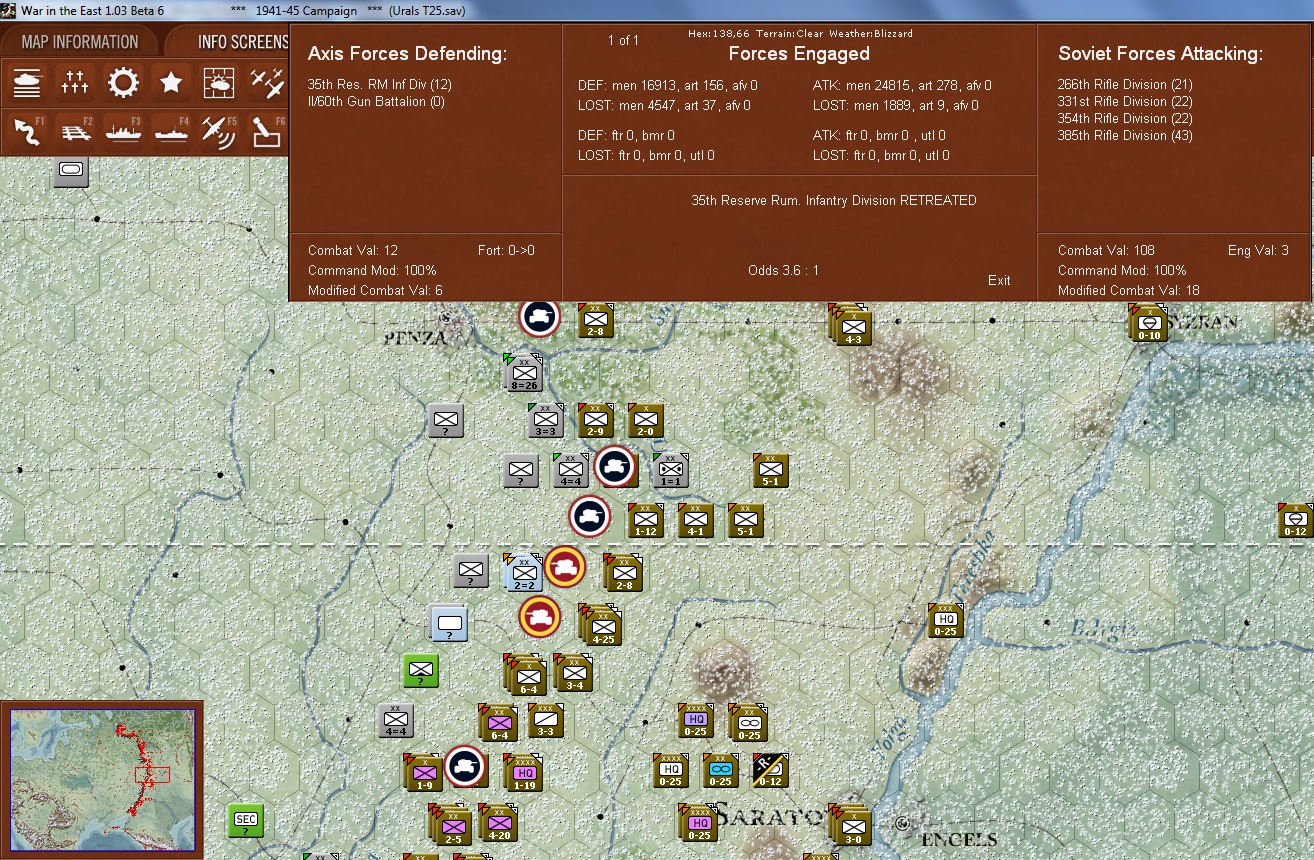
Task: Select the green unknown infantry counter
Action: point(421,670)
